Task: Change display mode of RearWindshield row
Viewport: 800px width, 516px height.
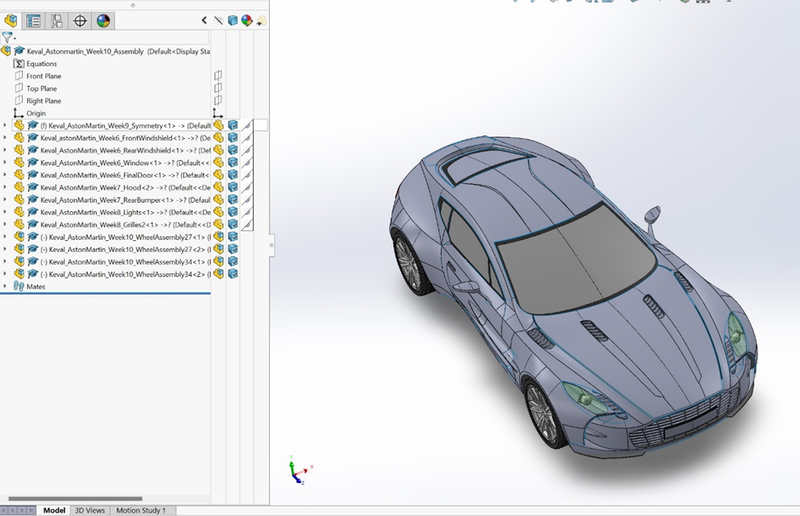Action: pos(233,150)
